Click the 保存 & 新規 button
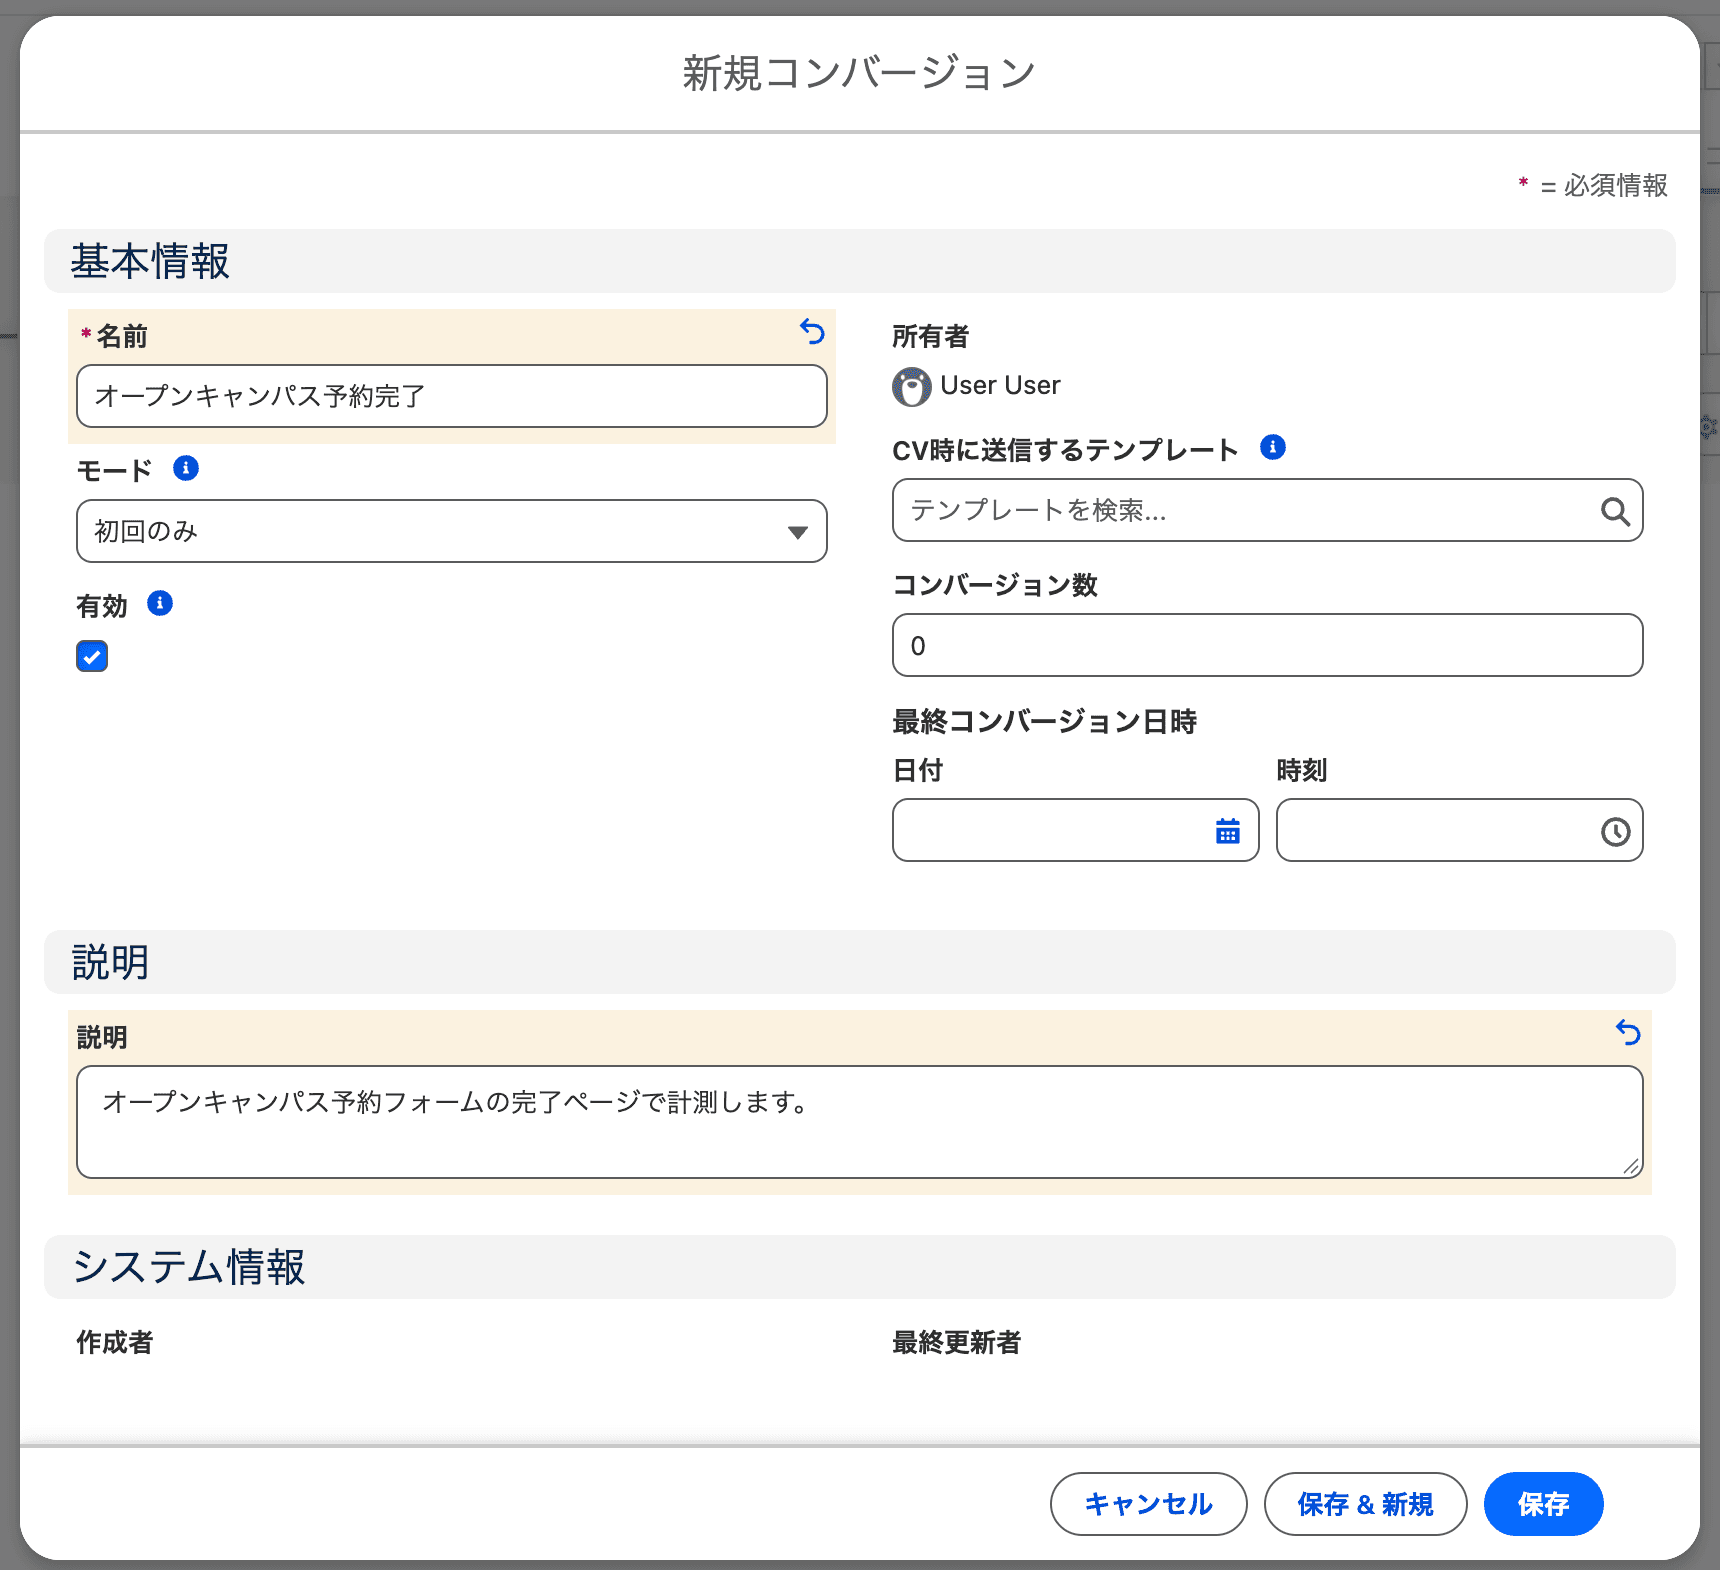 (1366, 1504)
